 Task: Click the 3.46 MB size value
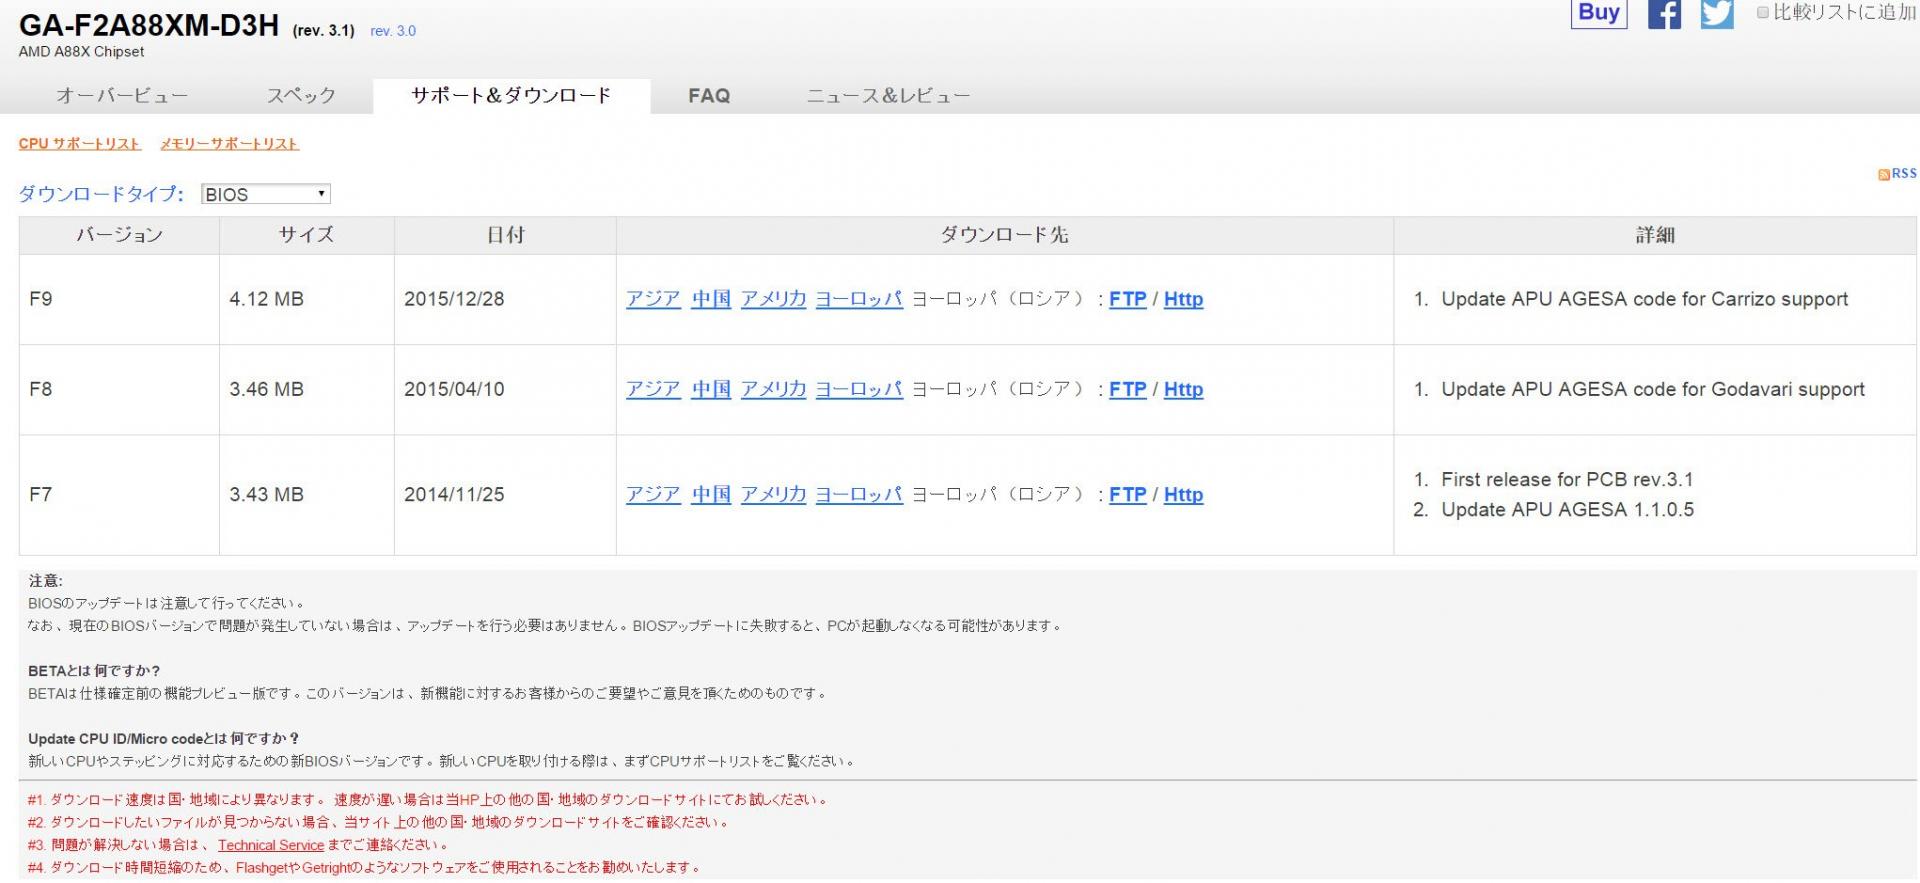click(x=266, y=389)
